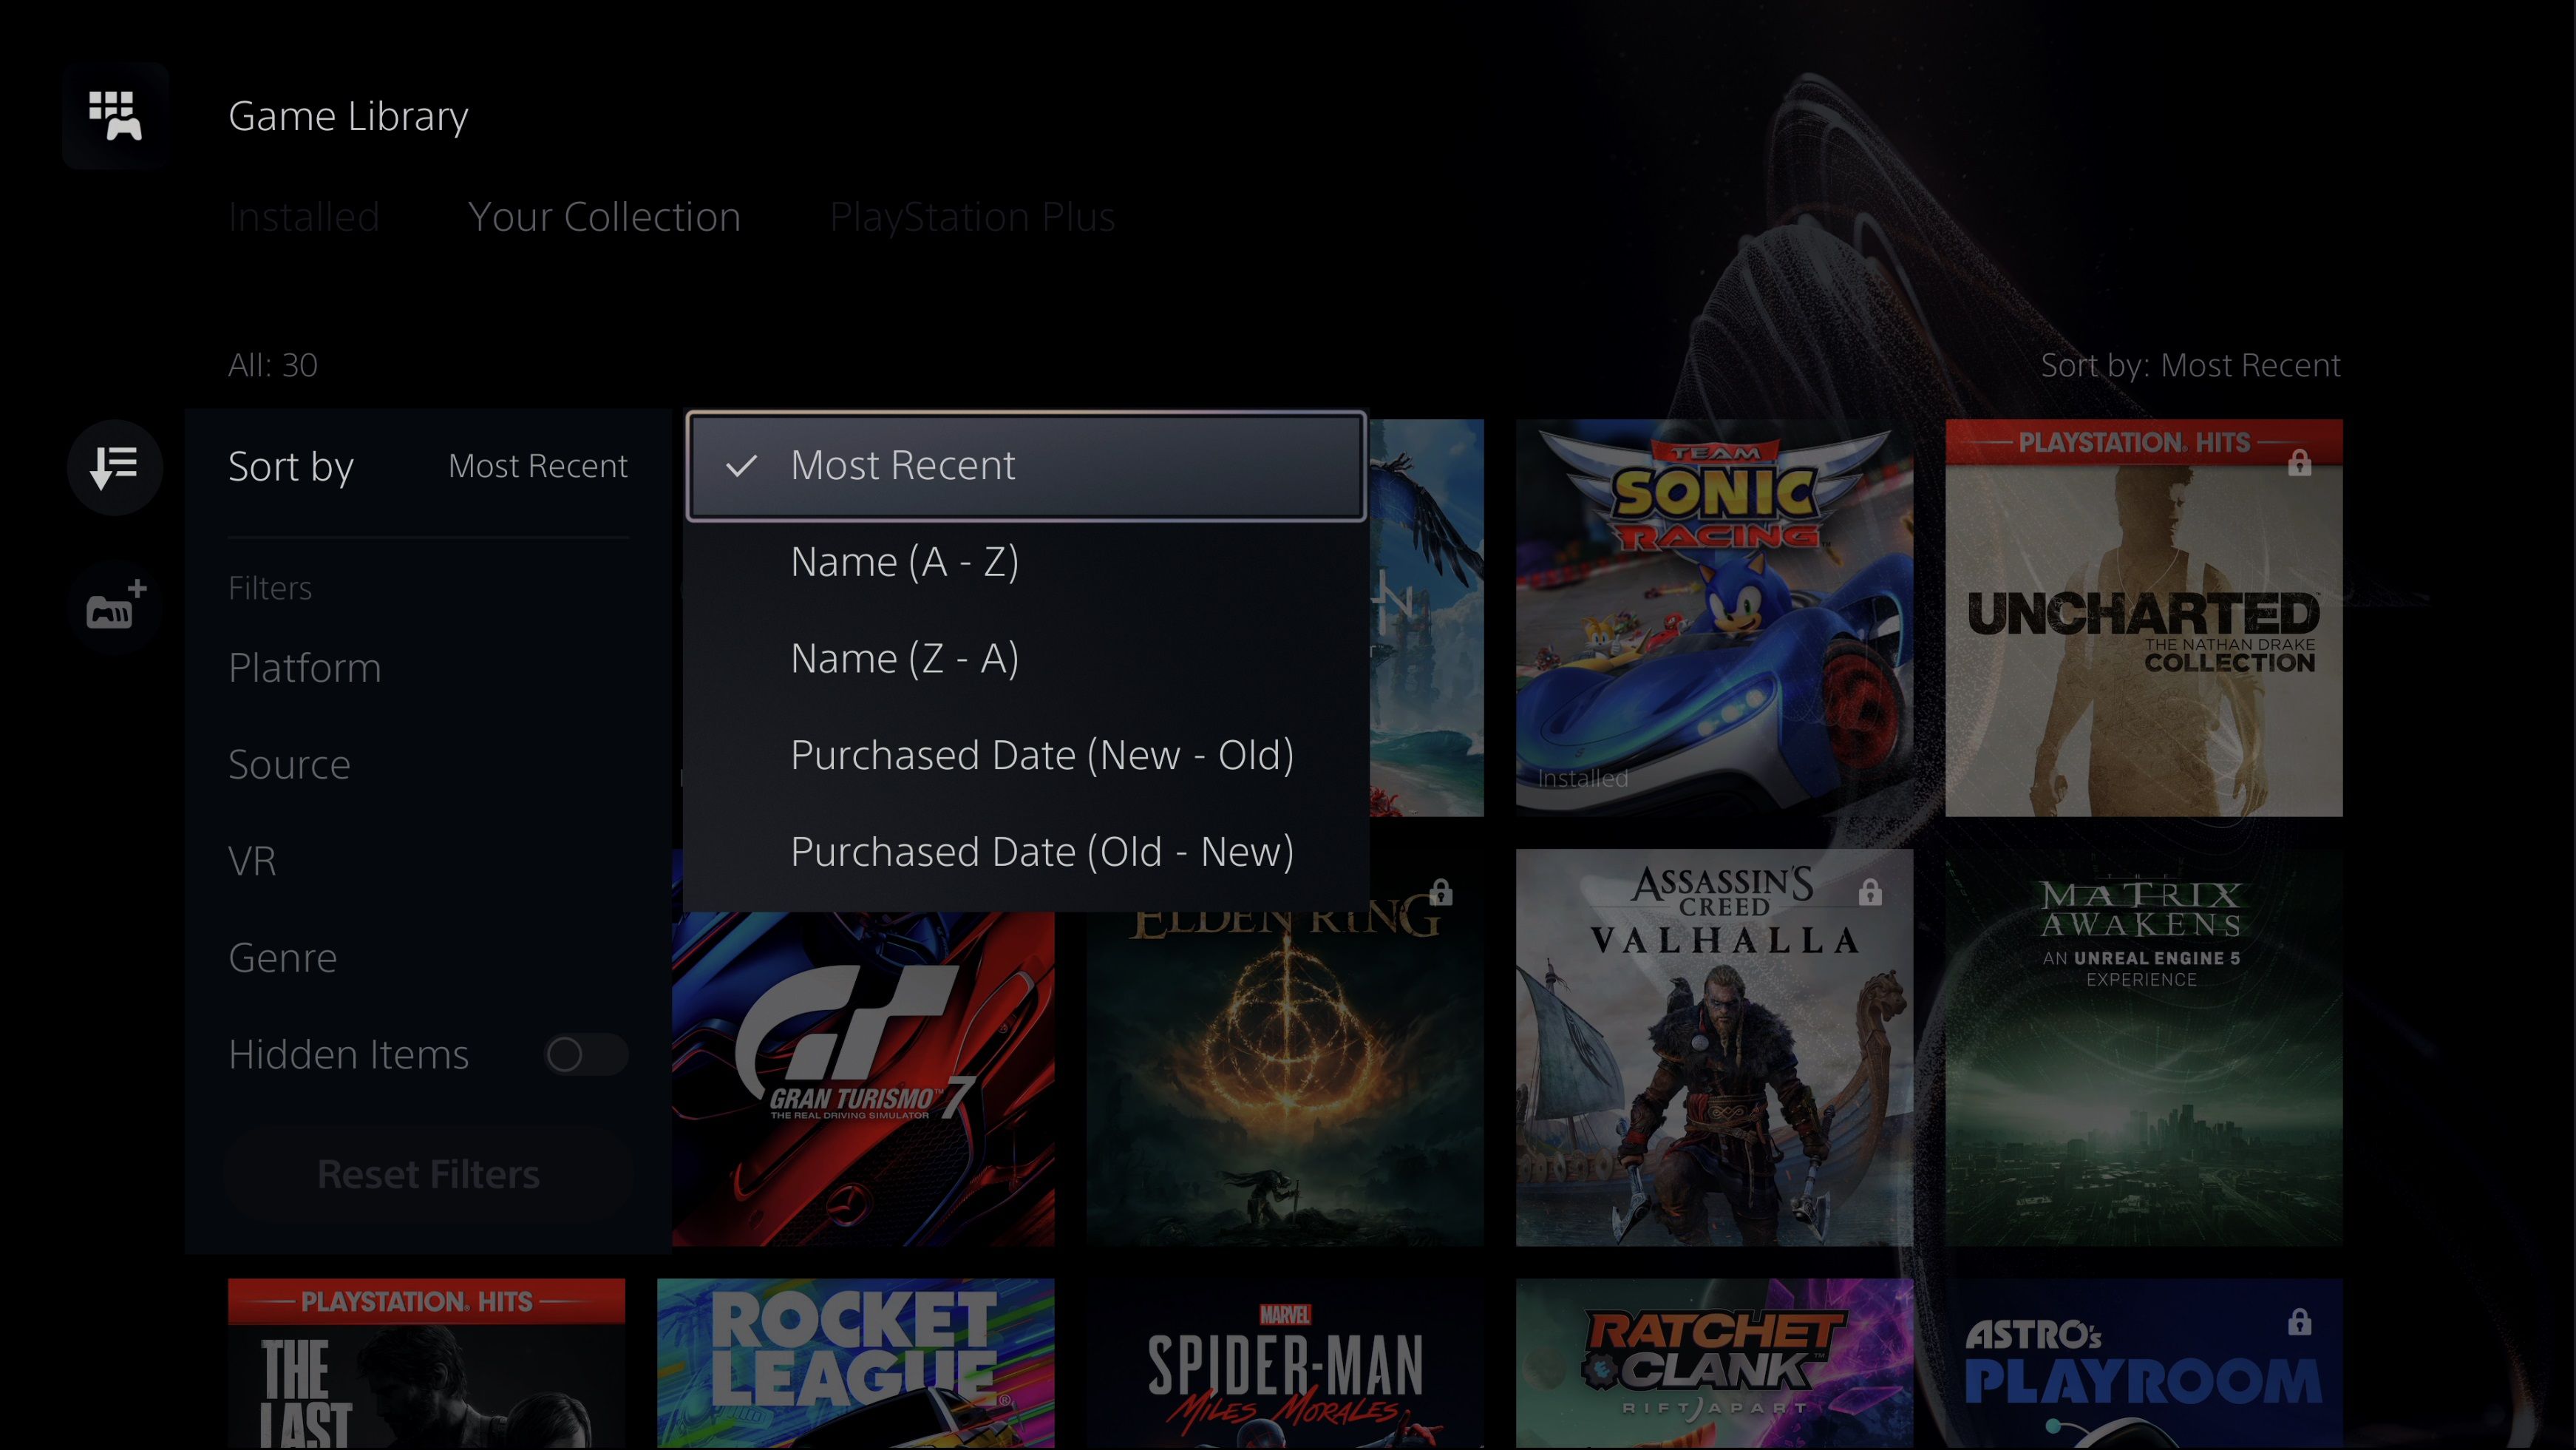The image size is (2576, 1450).
Task: Click the lock icon on Uncharted cover
Action: pyautogui.click(x=2299, y=462)
